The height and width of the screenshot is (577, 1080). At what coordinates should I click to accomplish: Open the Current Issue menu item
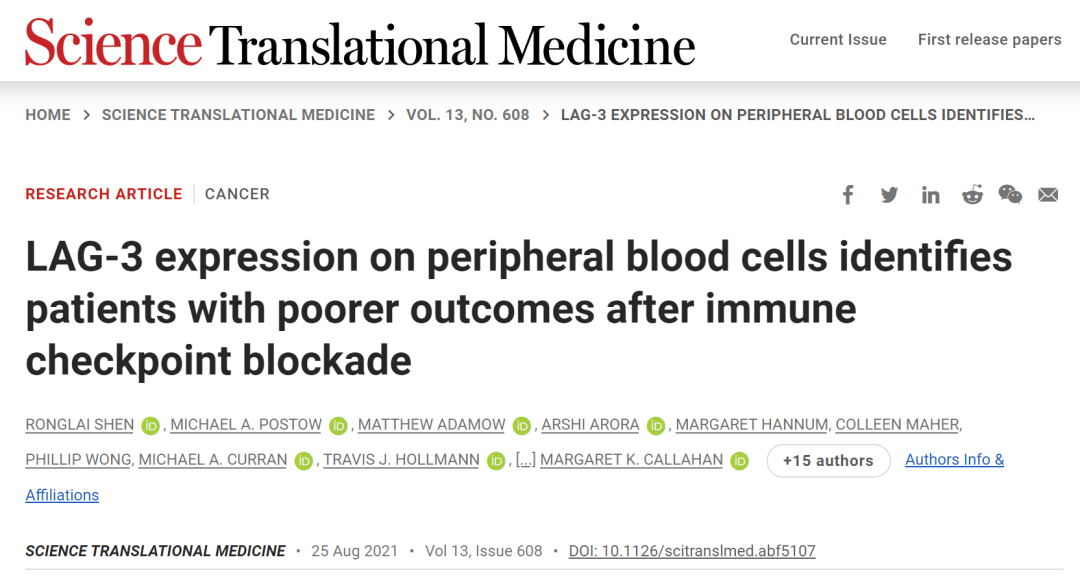[x=838, y=40]
